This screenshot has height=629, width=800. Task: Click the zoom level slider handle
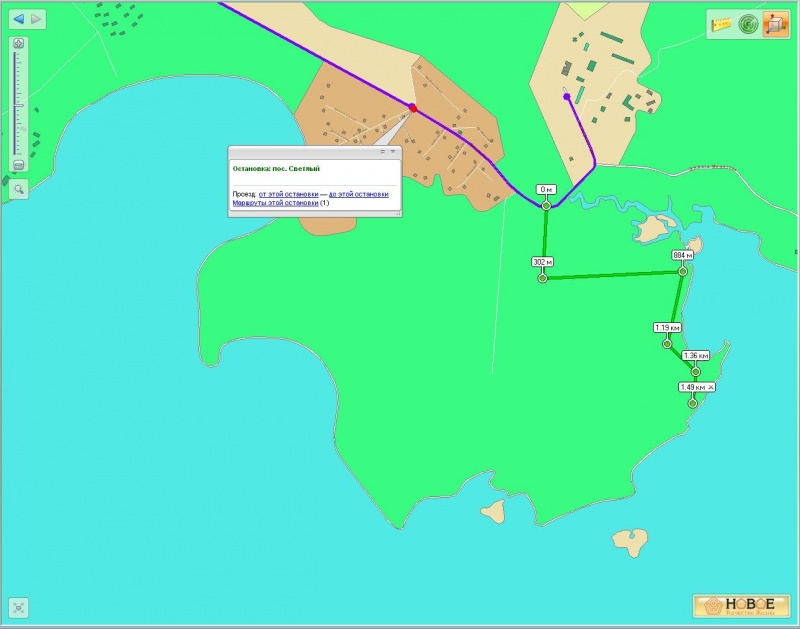pyautogui.click(x=19, y=106)
